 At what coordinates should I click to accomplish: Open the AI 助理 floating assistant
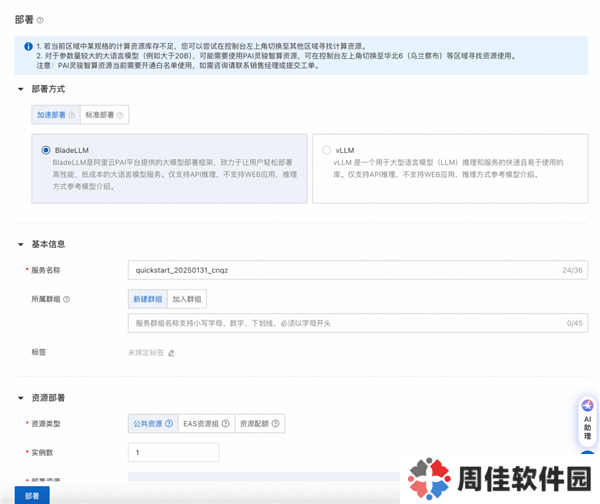click(587, 421)
